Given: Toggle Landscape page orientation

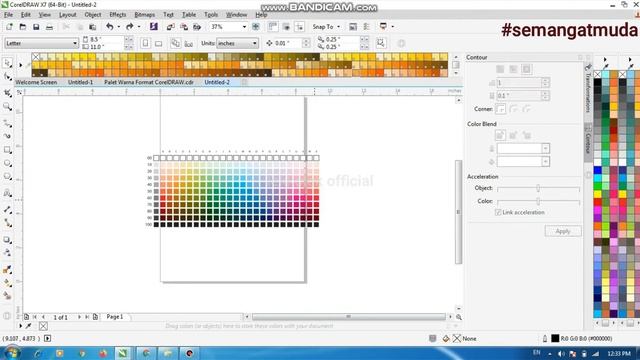Looking at the screenshot, I should coord(158,43).
